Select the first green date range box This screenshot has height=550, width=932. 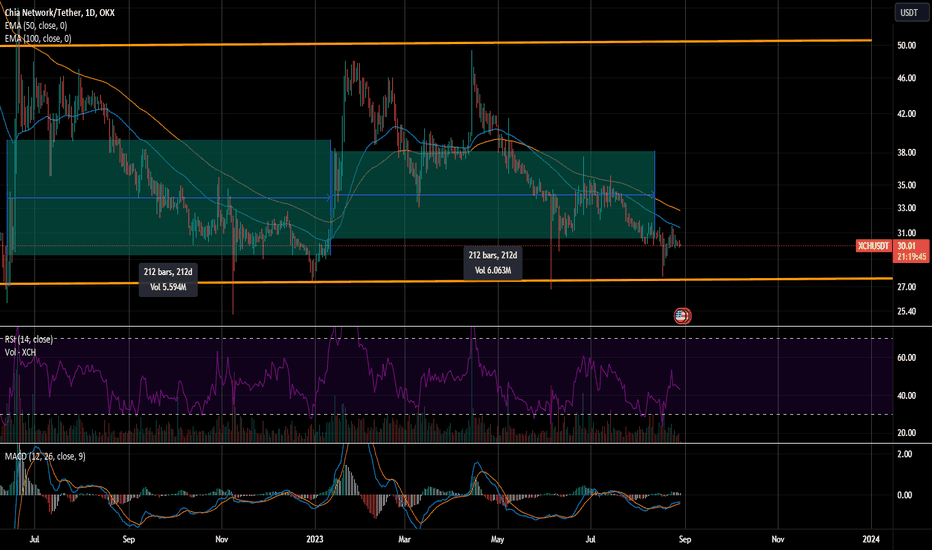click(169, 197)
